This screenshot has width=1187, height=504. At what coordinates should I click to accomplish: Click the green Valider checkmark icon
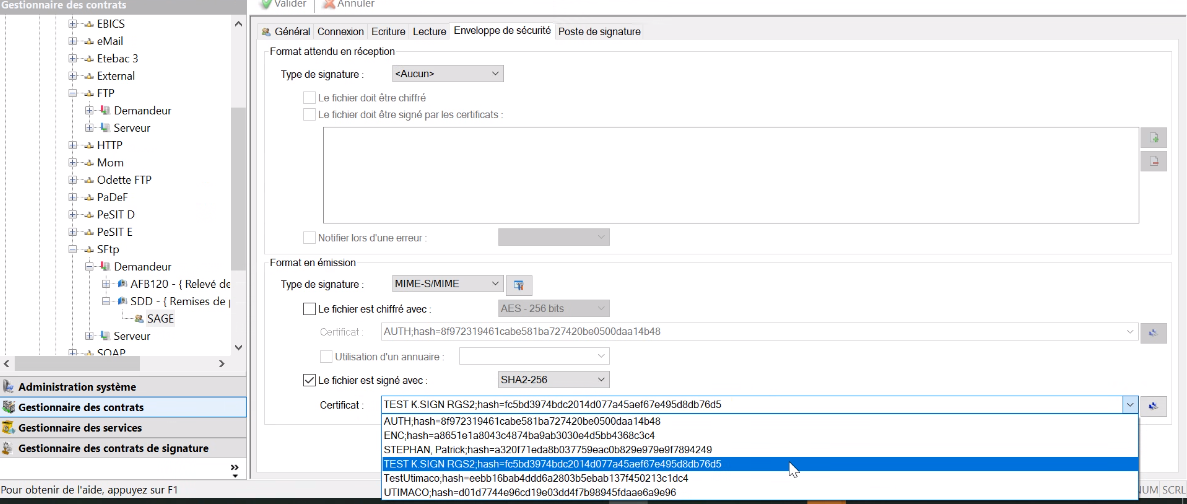(x=266, y=4)
